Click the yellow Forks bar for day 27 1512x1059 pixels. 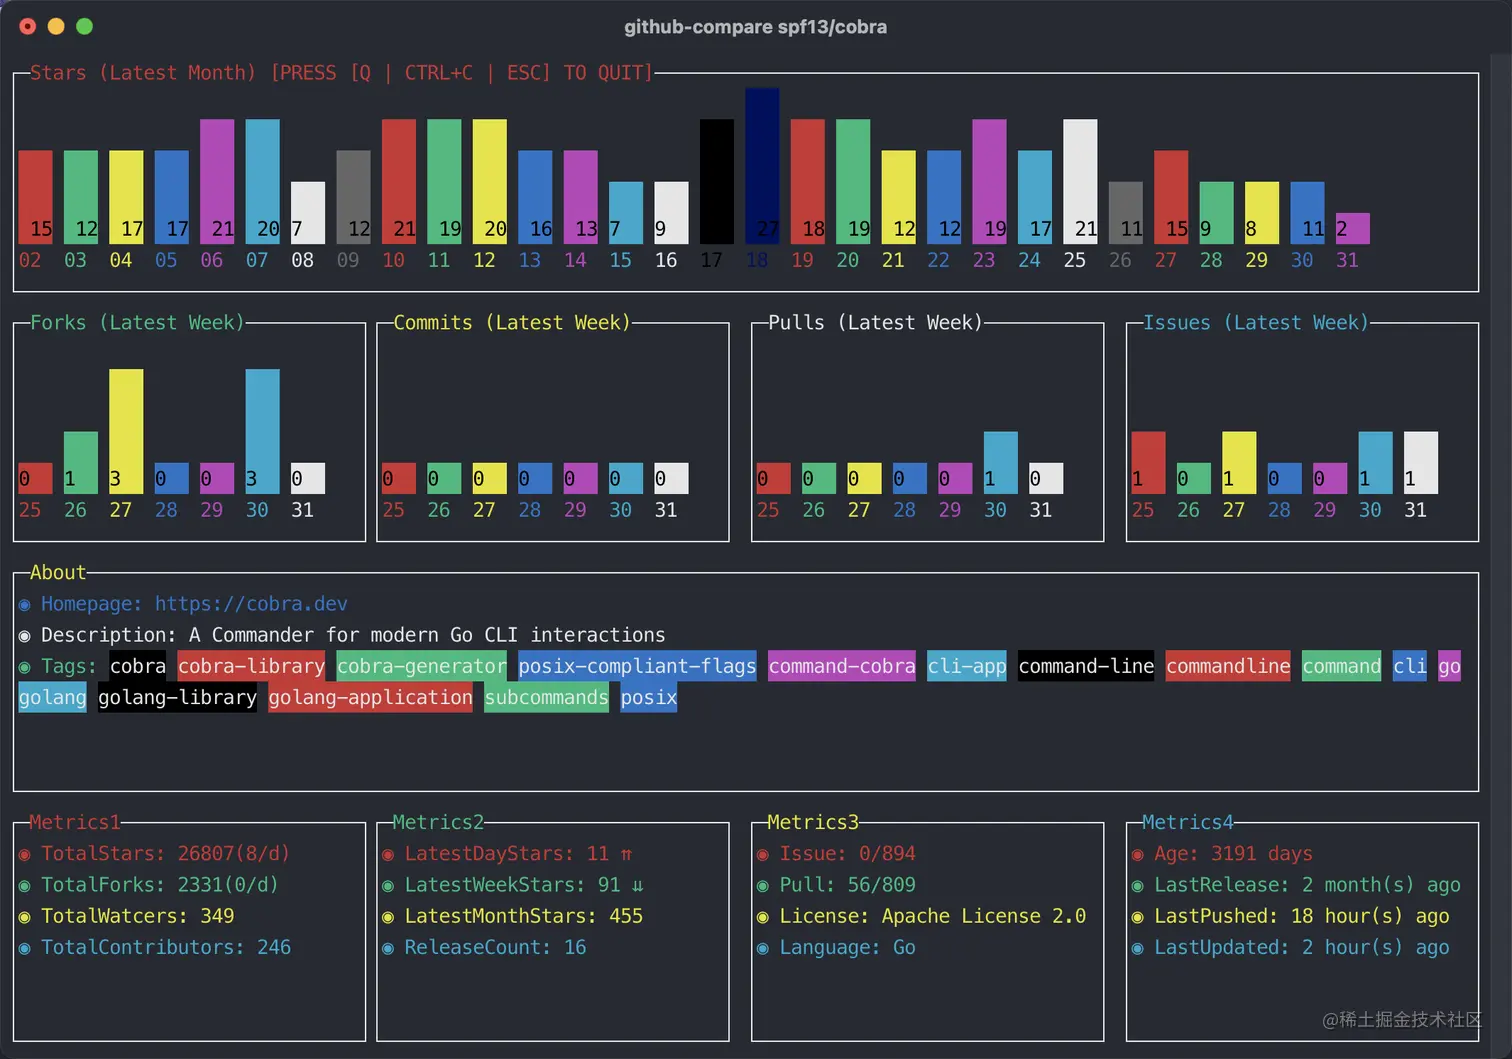pyautogui.click(x=126, y=431)
